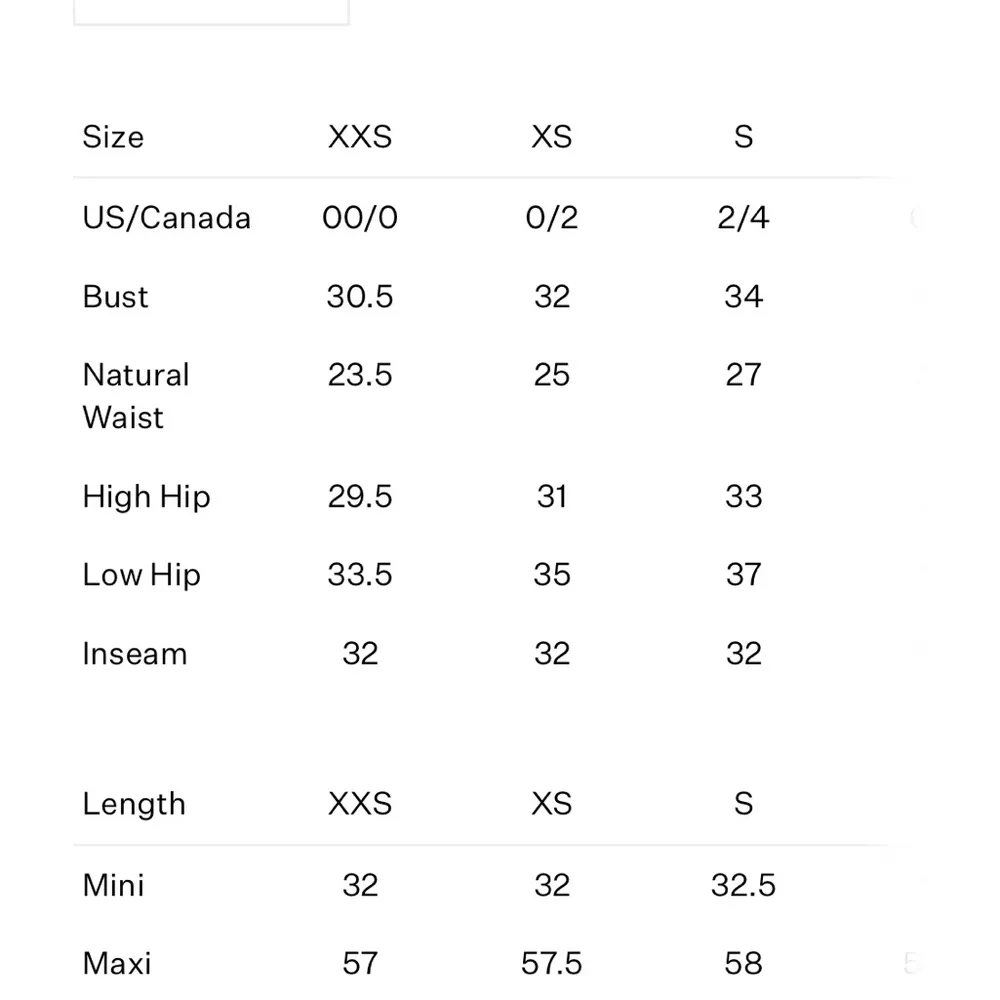
Task: Click the Size row header label
Action: tap(113, 137)
